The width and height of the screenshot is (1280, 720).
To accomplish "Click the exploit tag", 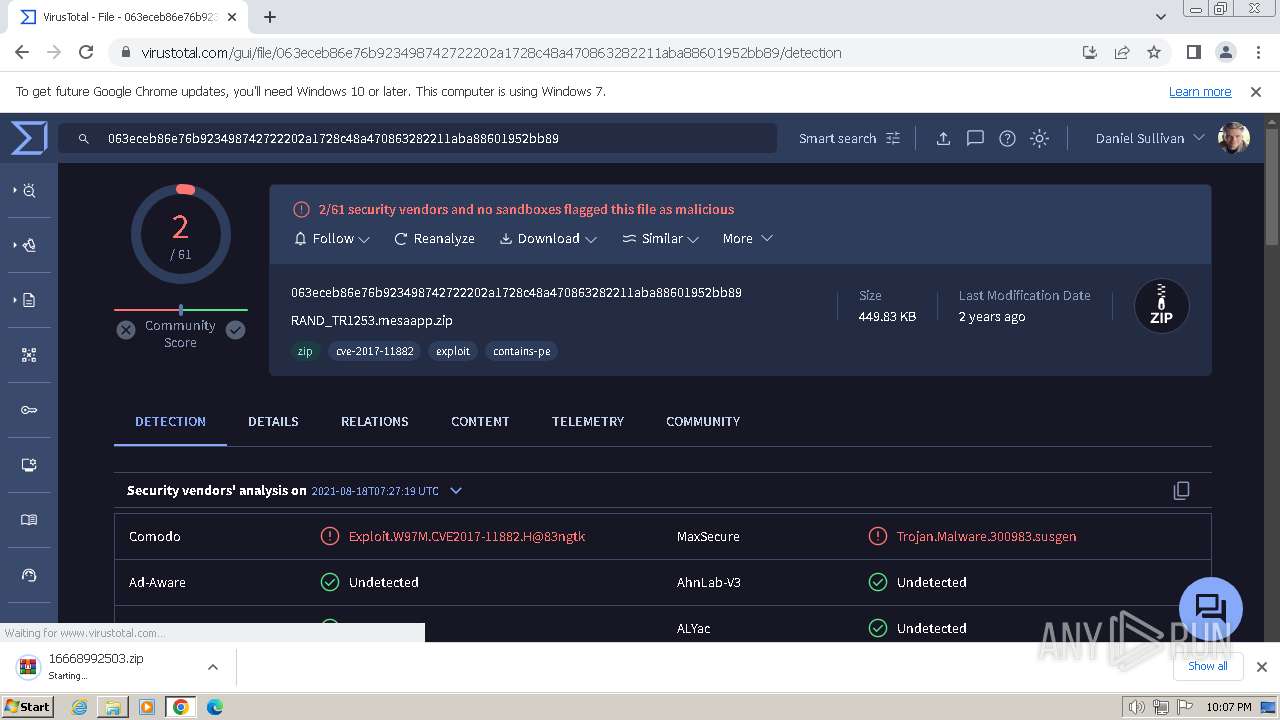I will (453, 351).
